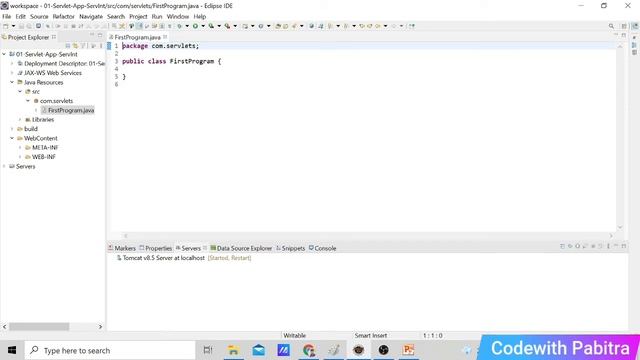Open the Project menu
This screenshot has width=640, height=360.
pyautogui.click(x=138, y=16)
